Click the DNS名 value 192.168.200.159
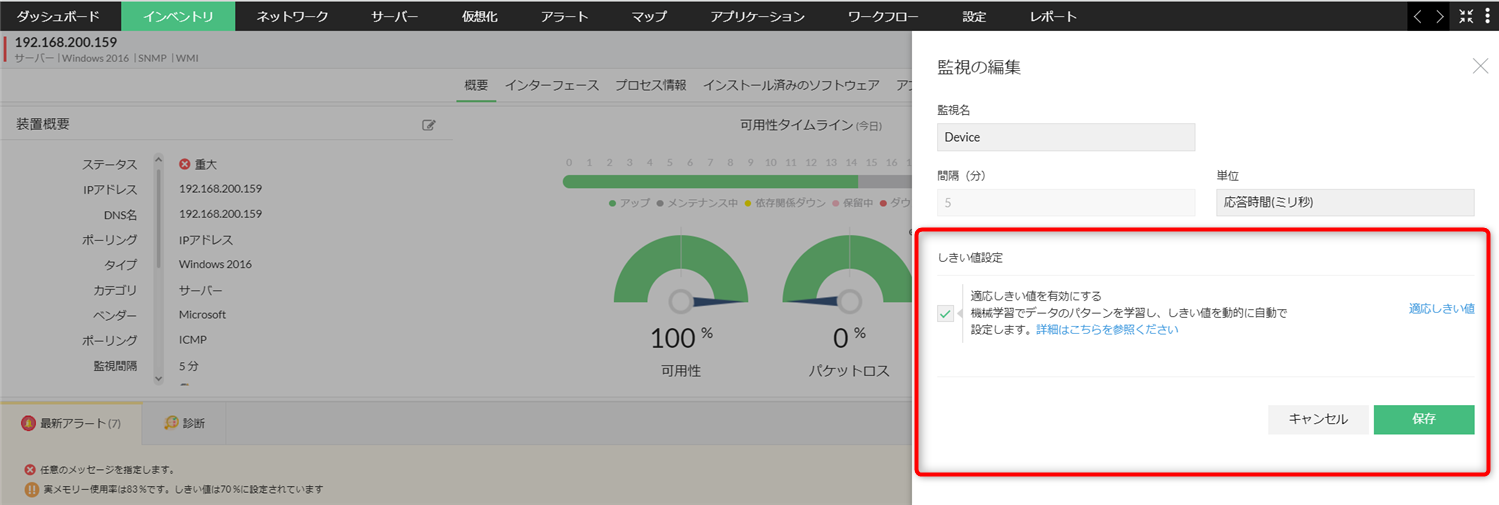 (x=220, y=214)
